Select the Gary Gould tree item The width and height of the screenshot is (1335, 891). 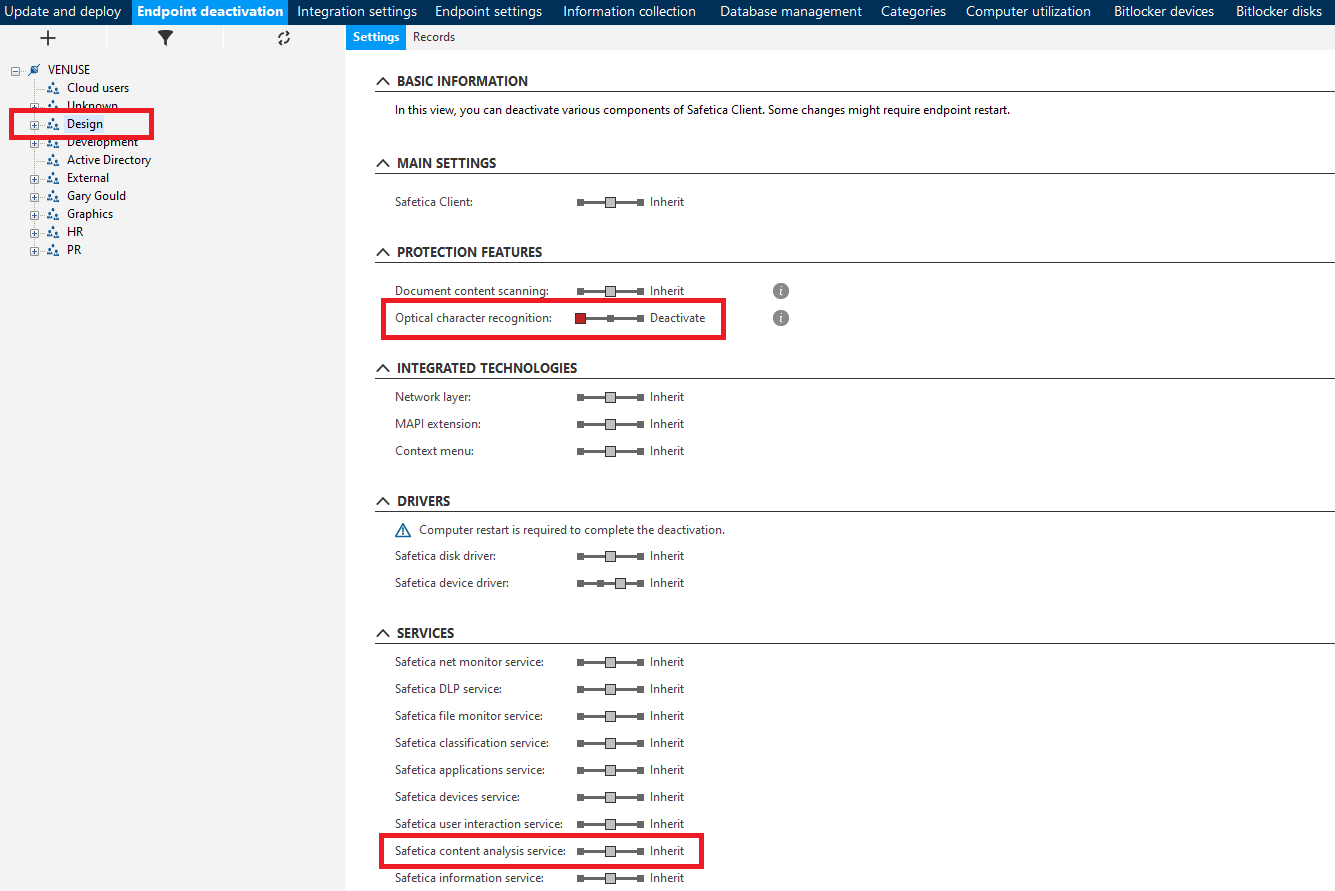click(x=96, y=196)
